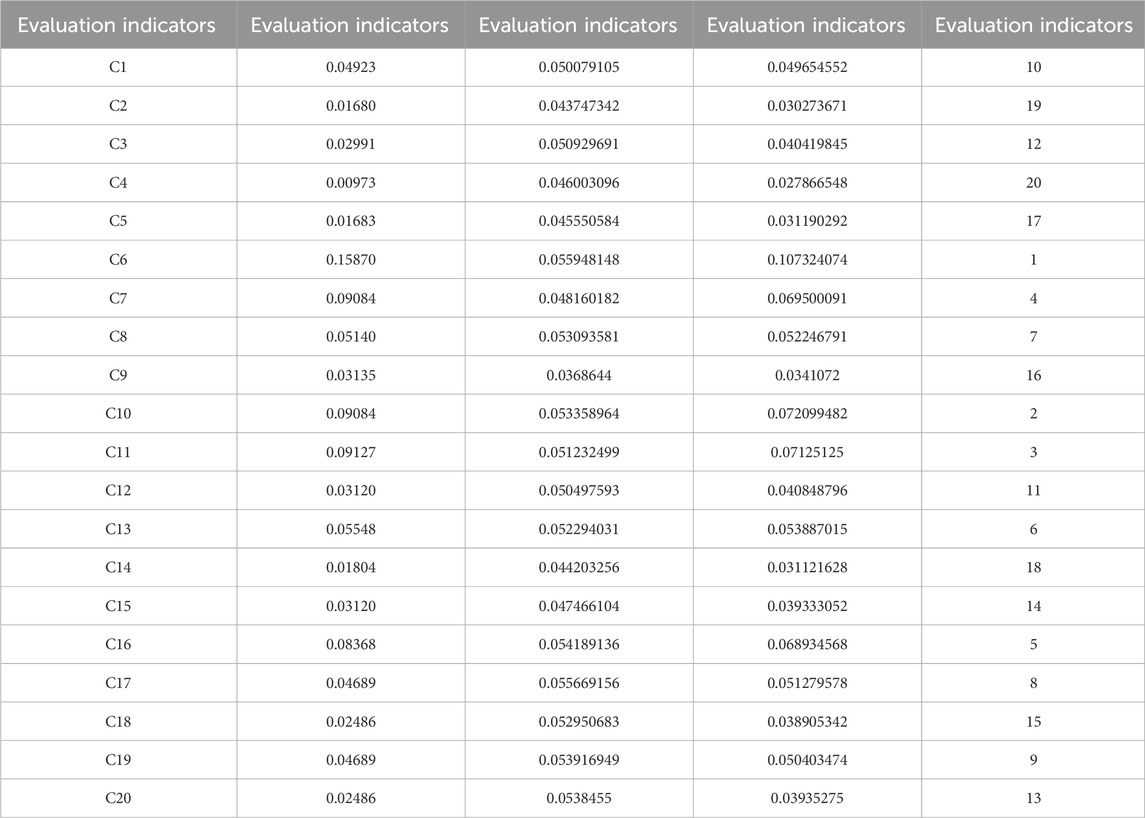Select the cell showing 0.0538455
This screenshot has height=818, width=1145.
click(x=578, y=798)
